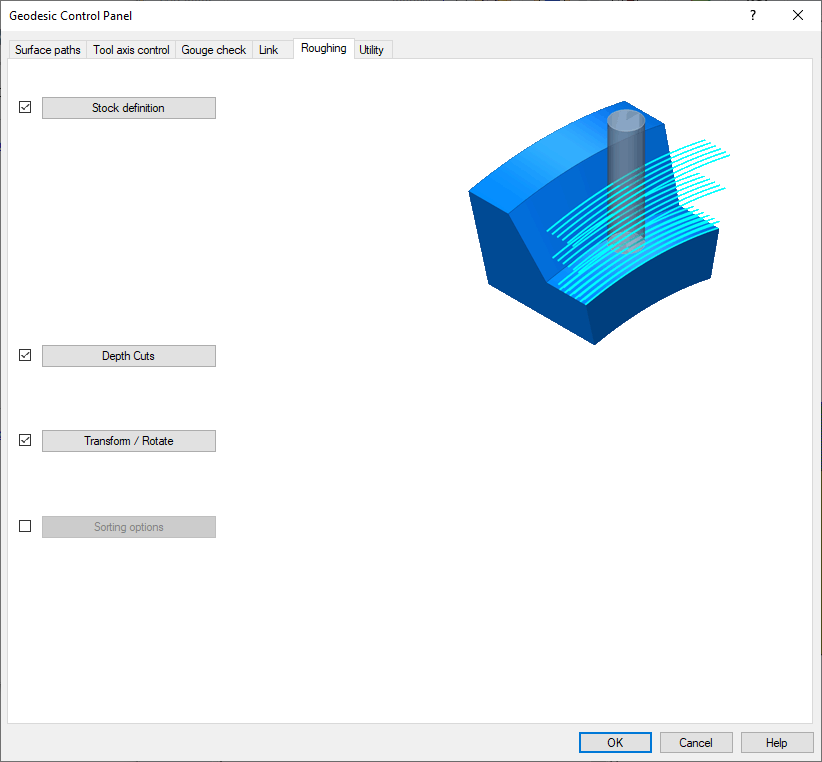Toggle the Transform / Rotate checkbox
Screen dimensions: 822x762
pos(26,440)
